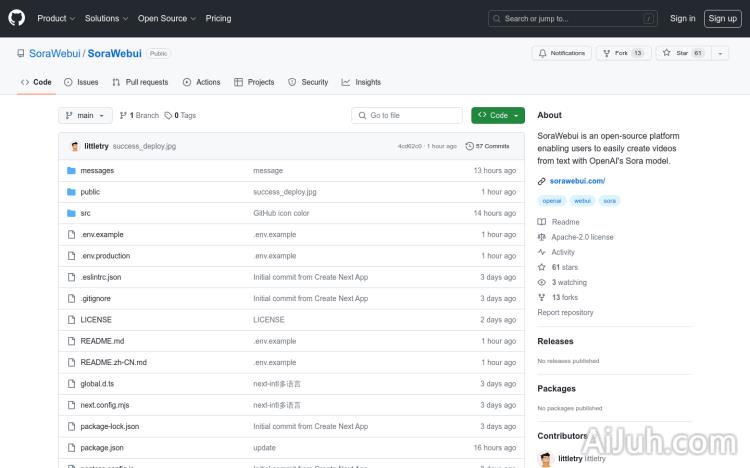This screenshot has height=468, width=750.
Task: Switch to the Pull requests tab
Action: click(140, 82)
